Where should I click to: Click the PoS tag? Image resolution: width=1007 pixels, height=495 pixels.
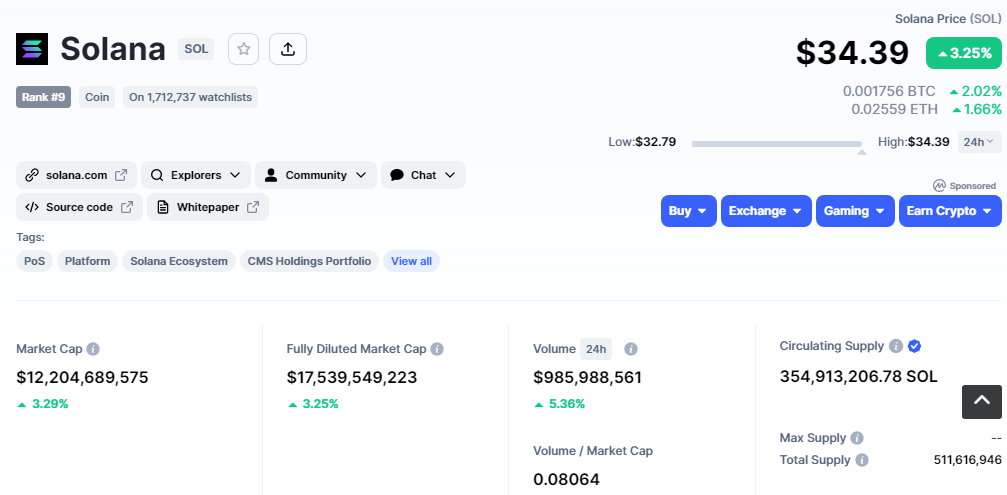pos(35,261)
